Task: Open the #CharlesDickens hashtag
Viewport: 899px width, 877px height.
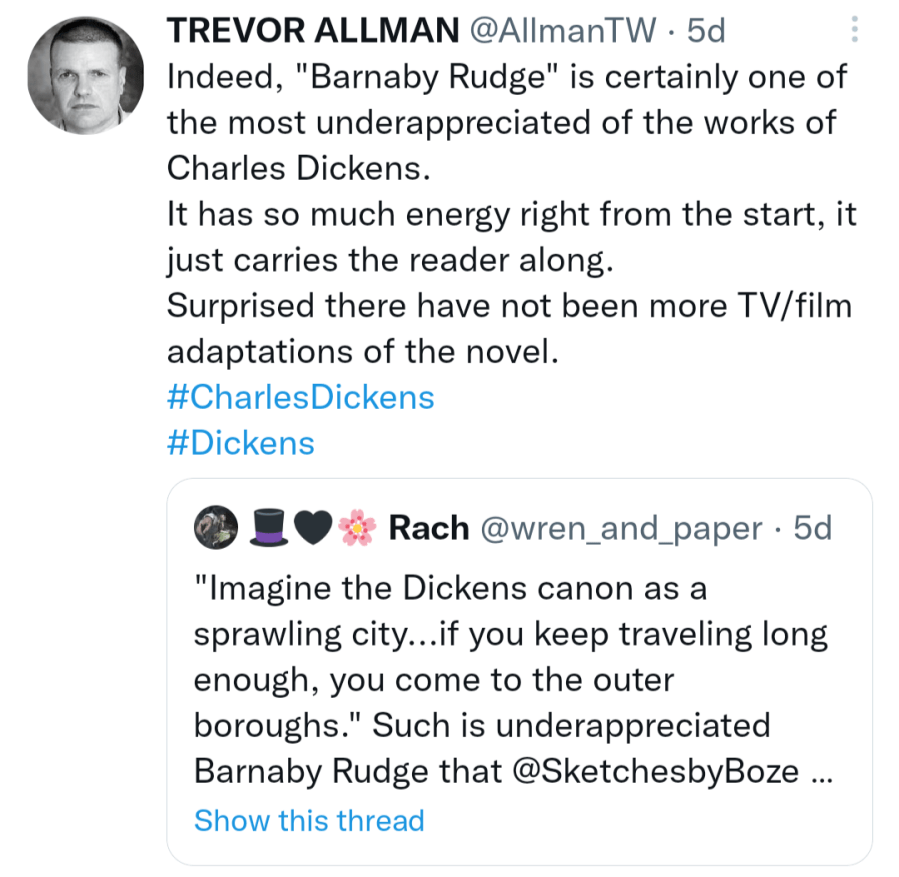Action: pyautogui.click(x=300, y=397)
